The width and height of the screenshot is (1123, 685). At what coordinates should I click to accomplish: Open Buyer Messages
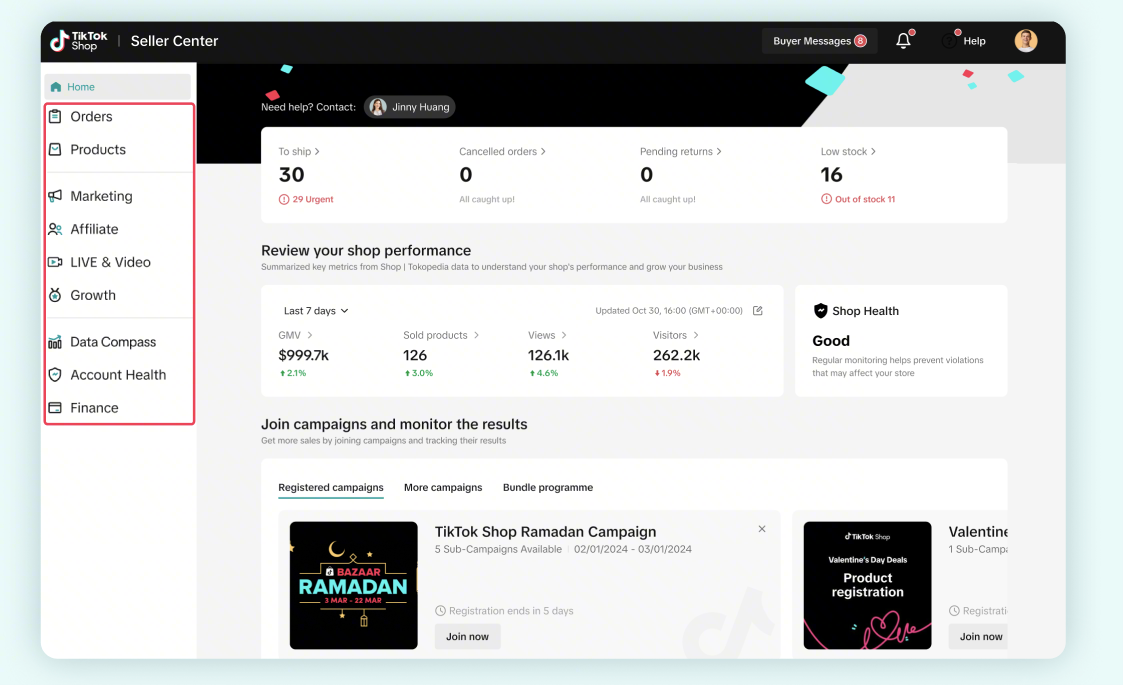coord(819,41)
